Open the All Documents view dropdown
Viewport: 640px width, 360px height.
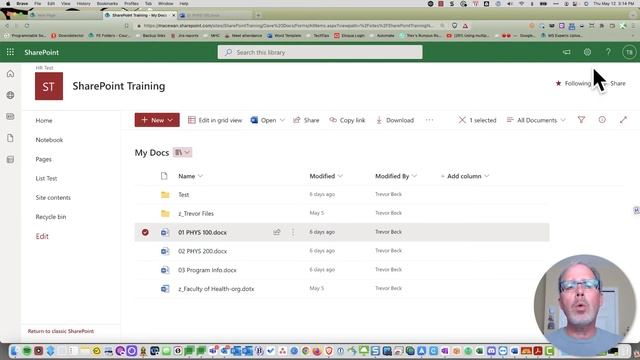536,120
